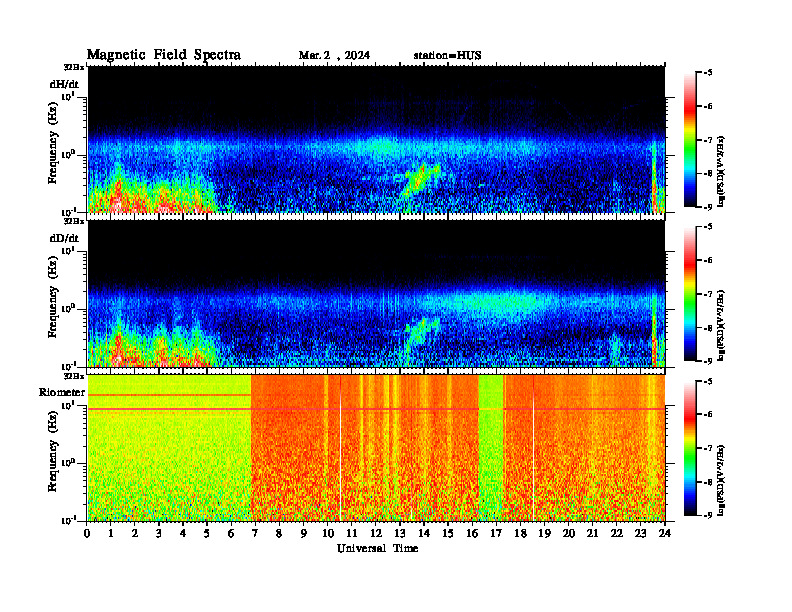Click hour tick label '6' on time axis
This screenshot has width=792, height=612.
tap(231, 533)
